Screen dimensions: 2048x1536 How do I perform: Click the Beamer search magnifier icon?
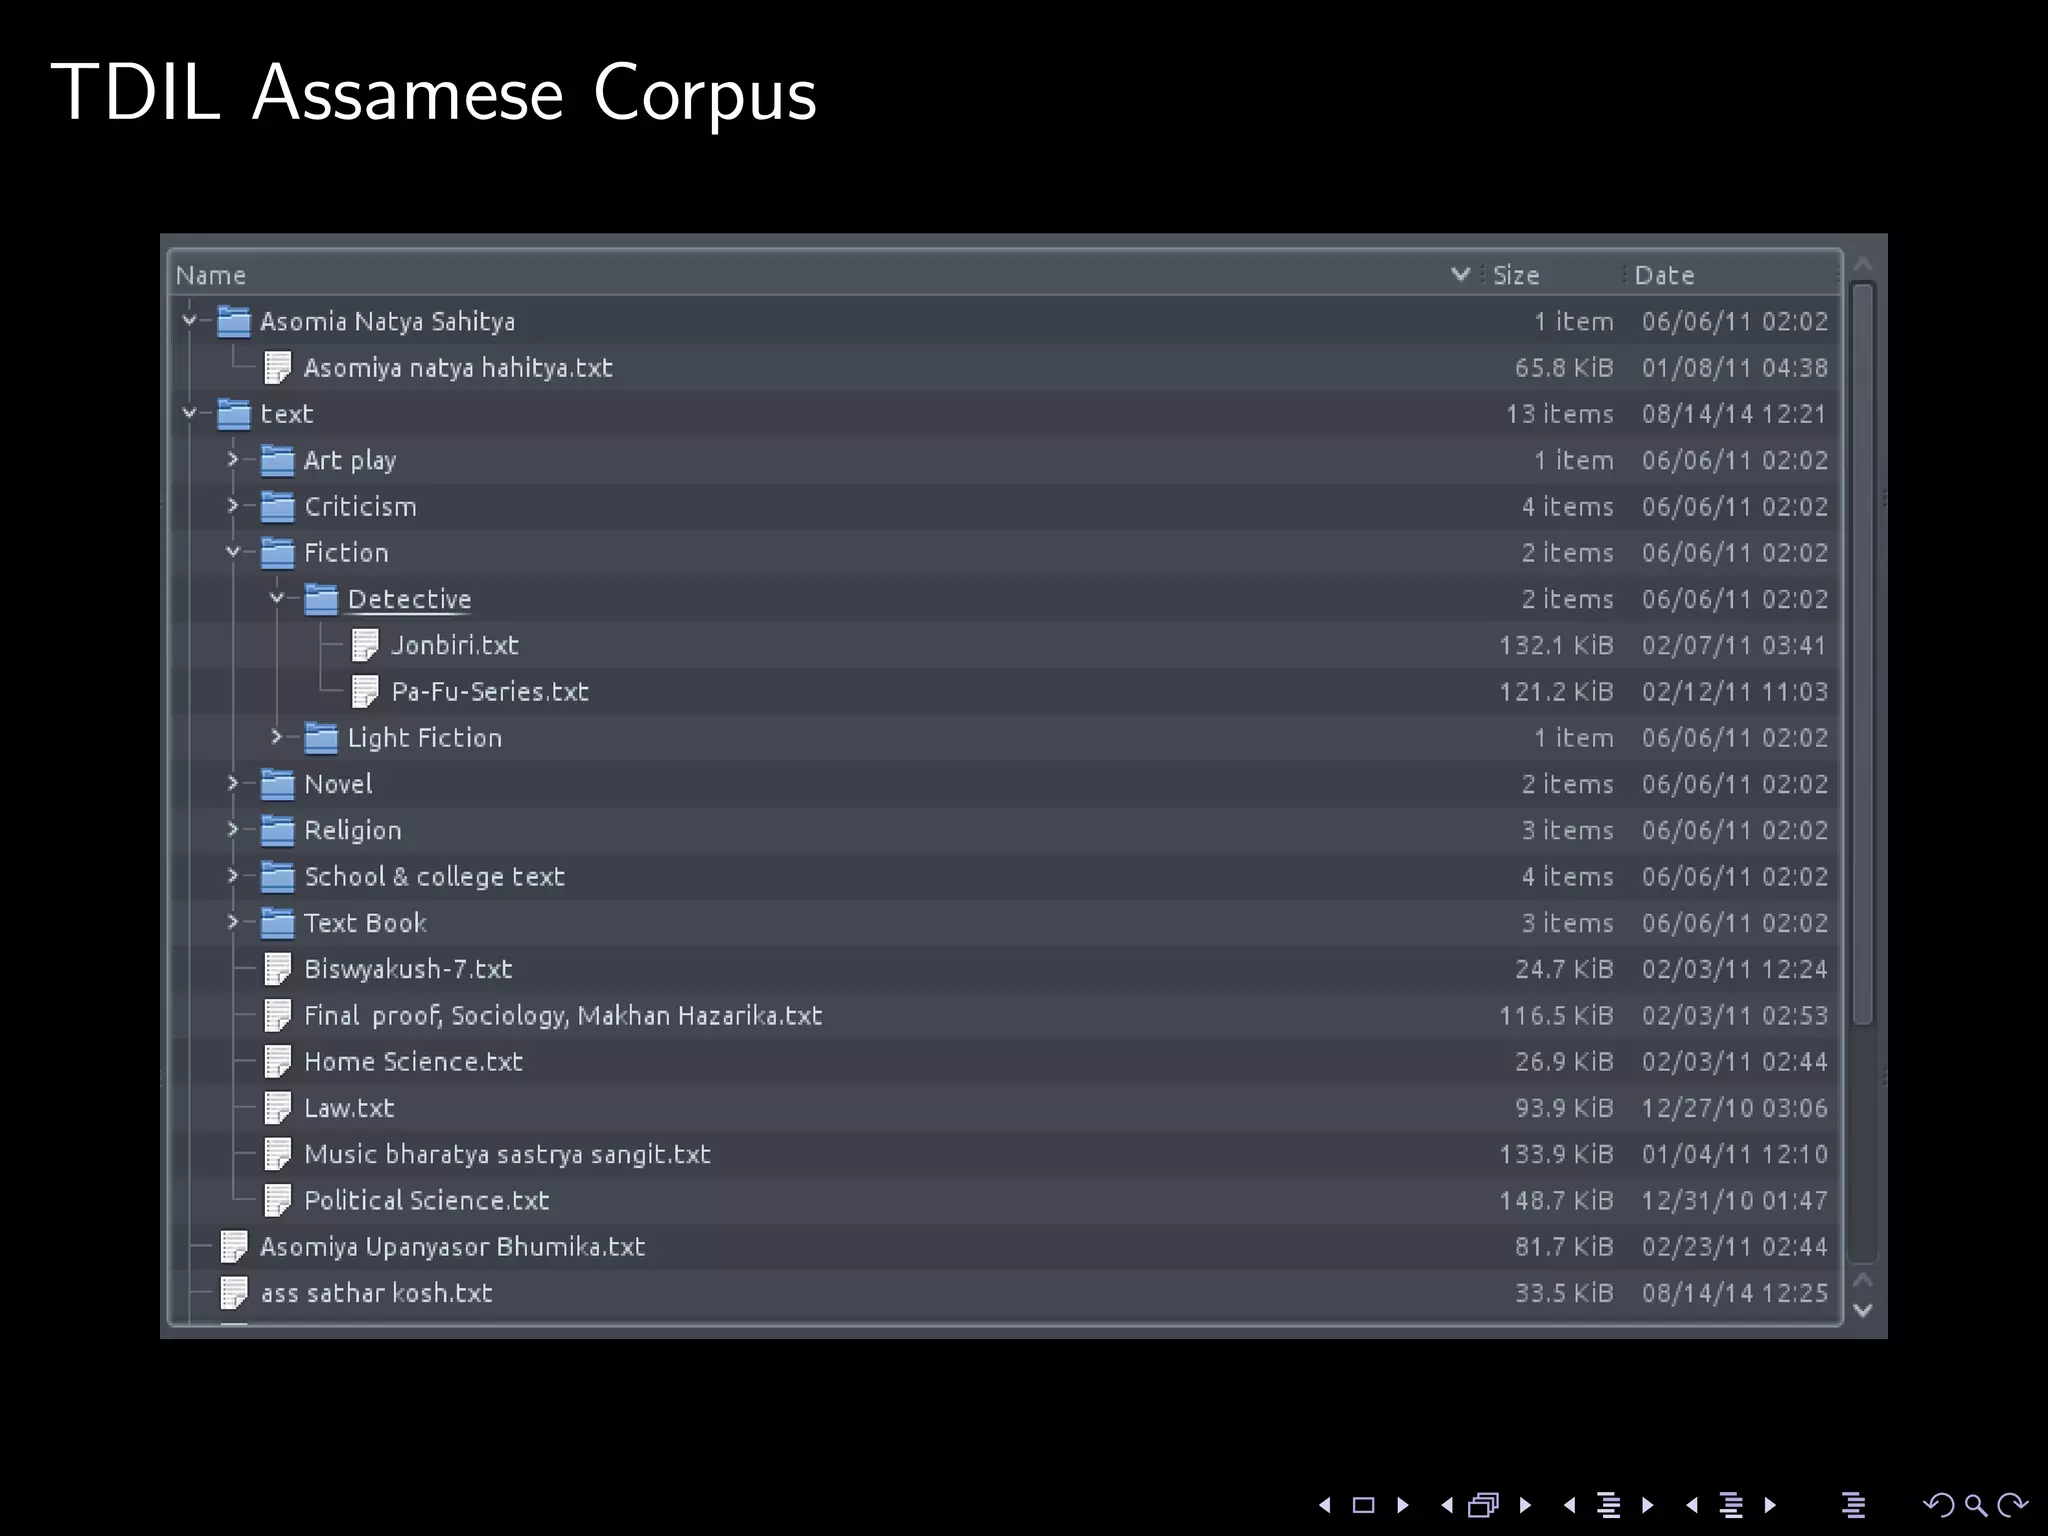click(x=1976, y=1505)
